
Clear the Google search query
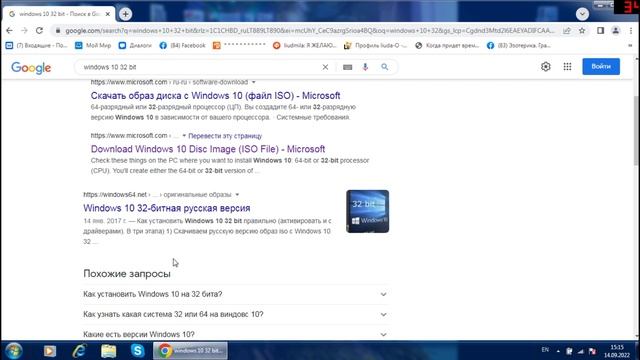click(x=325, y=67)
